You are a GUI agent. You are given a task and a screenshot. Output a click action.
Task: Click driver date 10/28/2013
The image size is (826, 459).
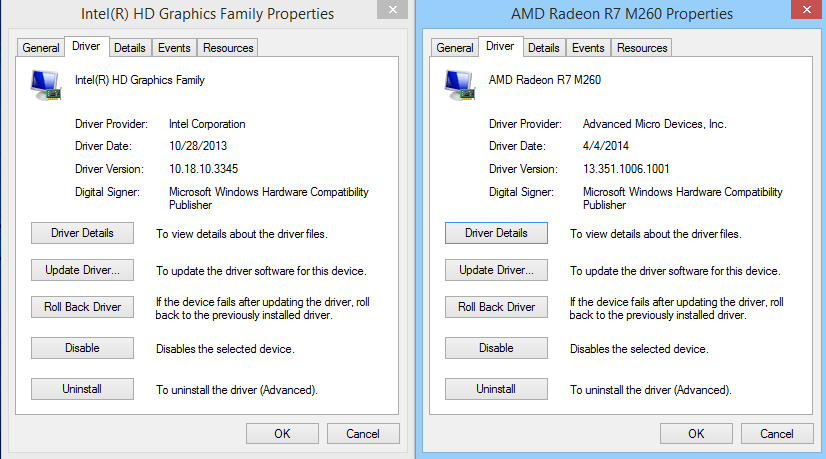198,146
